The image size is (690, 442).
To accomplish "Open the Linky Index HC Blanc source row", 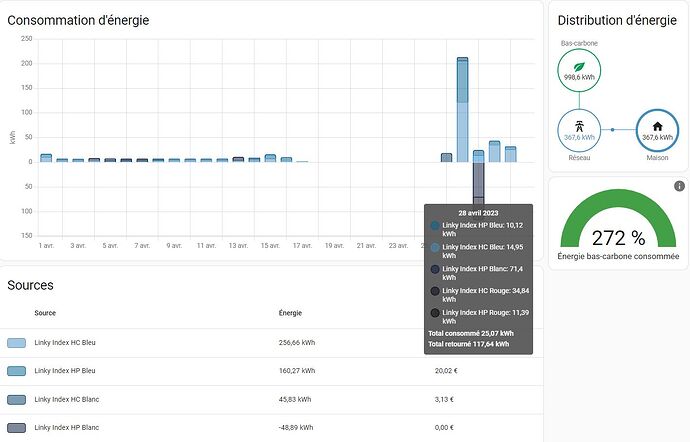I will click(x=272, y=400).
